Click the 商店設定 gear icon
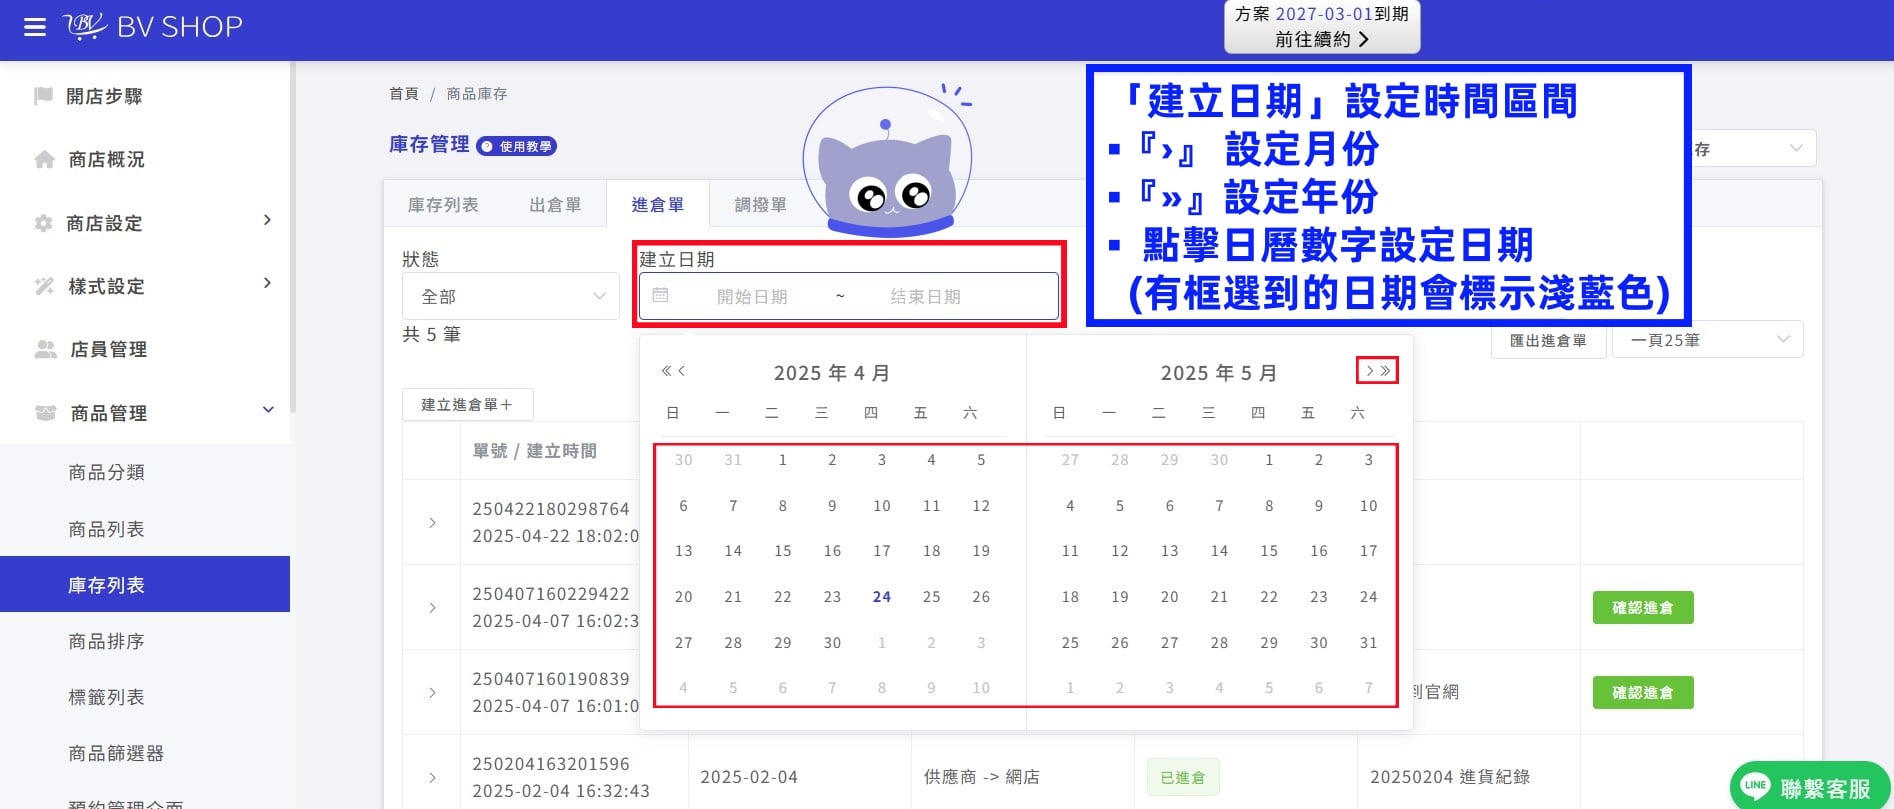The height and width of the screenshot is (809, 1894). click(43, 223)
